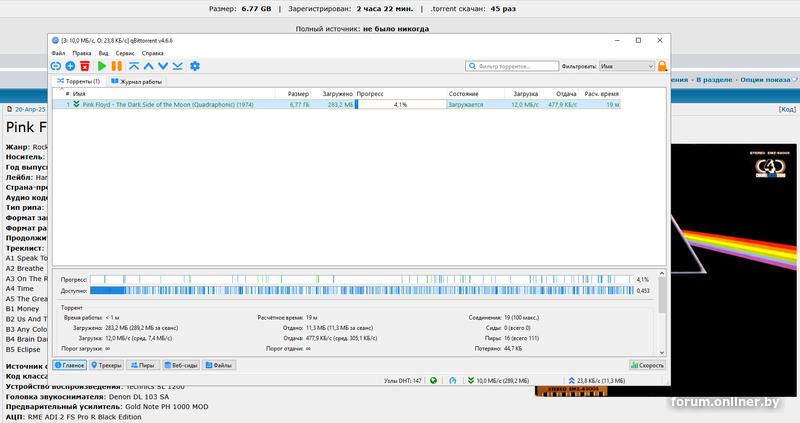Open the Веб-сиды details tab

click(181, 365)
